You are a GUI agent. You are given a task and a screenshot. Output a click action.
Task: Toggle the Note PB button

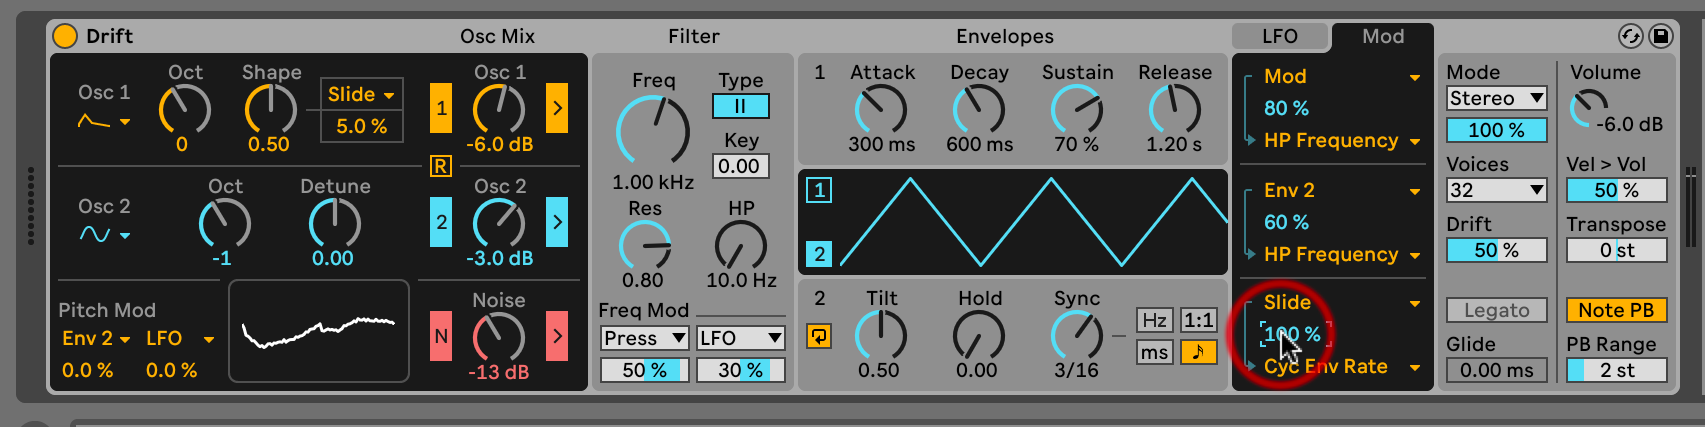[1617, 310]
